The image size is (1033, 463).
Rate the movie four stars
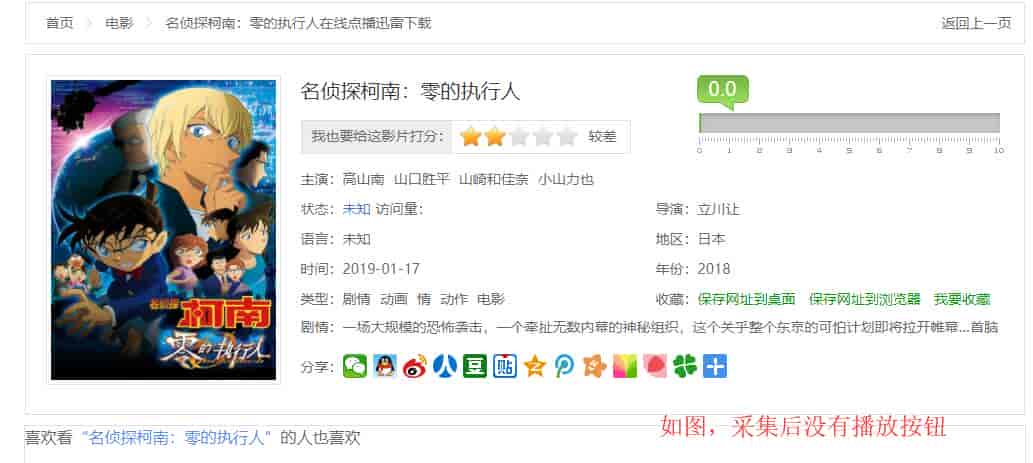(543, 137)
